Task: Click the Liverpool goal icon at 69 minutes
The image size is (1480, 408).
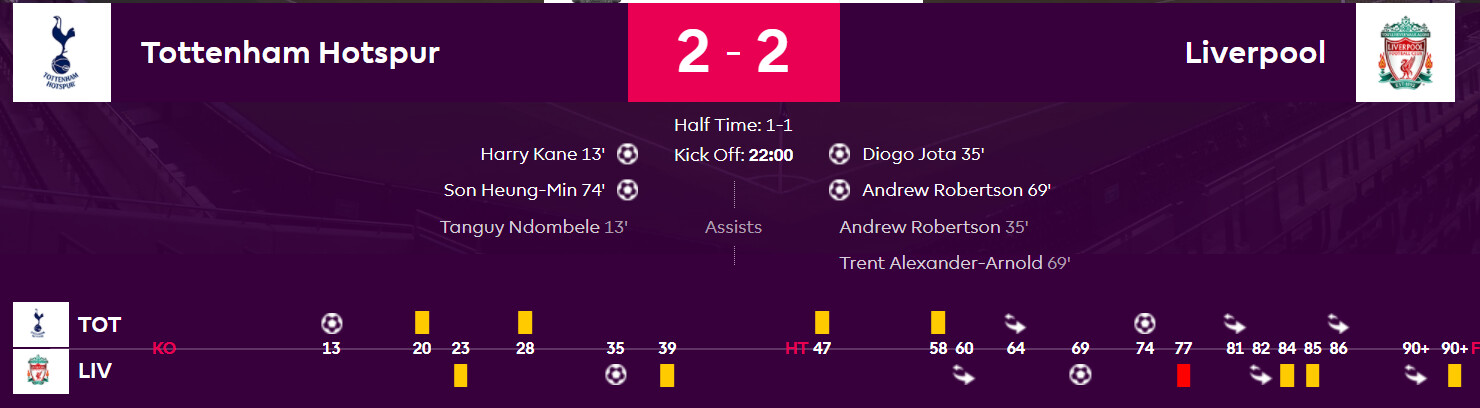Action: tap(1080, 375)
